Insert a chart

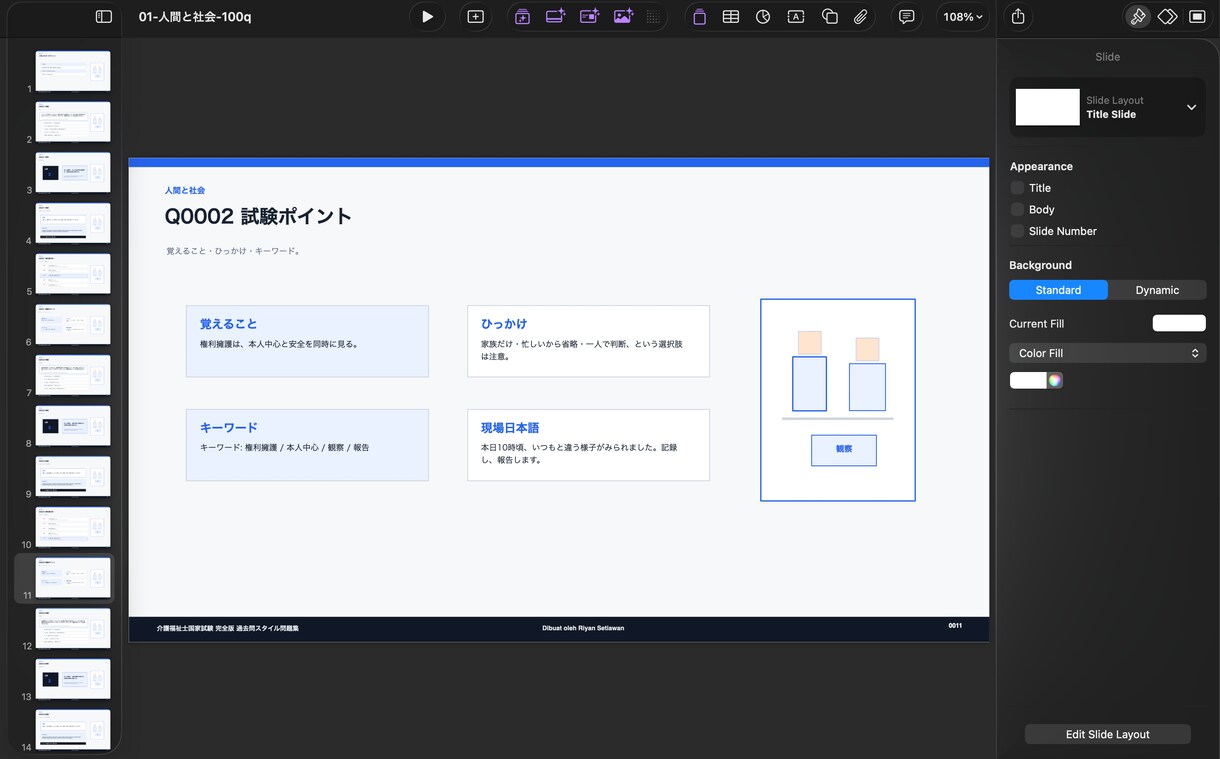[763, 17]
